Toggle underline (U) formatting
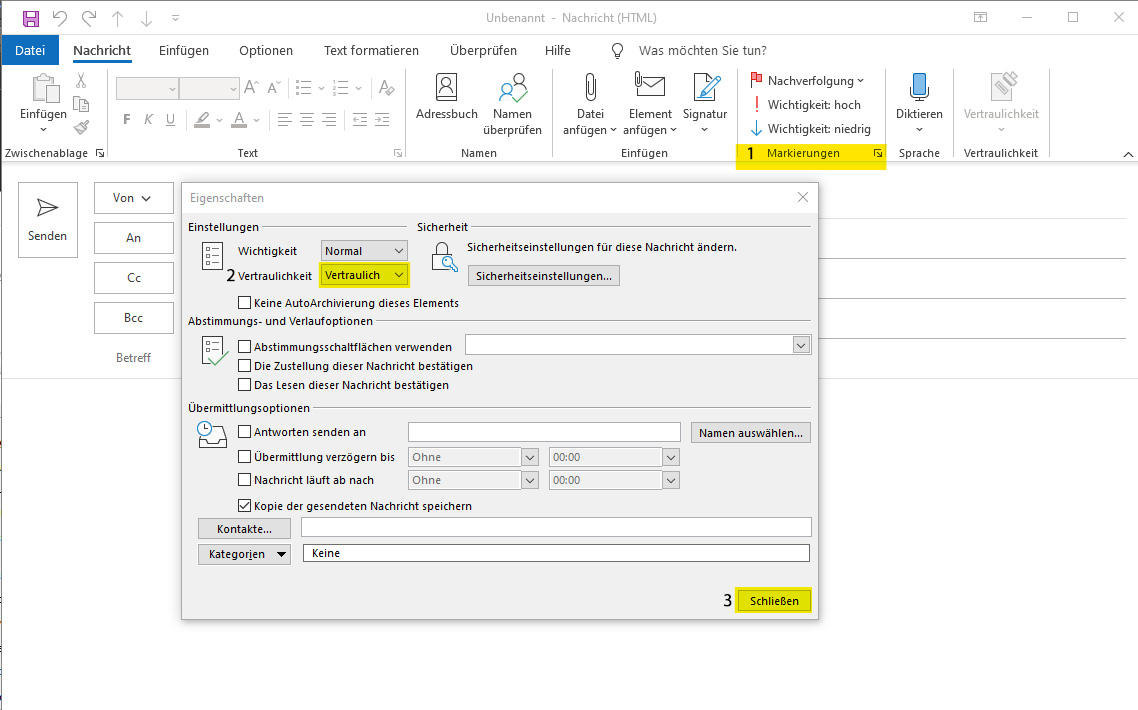 click(171, 120)
